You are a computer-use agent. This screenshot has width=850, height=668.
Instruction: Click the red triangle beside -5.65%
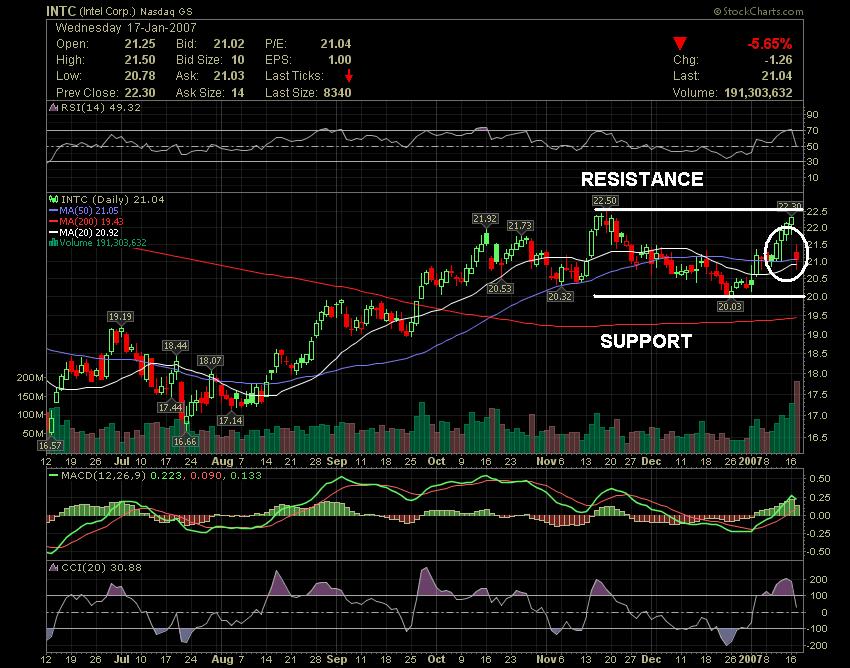pyautogui.click(x=680, y=43)
